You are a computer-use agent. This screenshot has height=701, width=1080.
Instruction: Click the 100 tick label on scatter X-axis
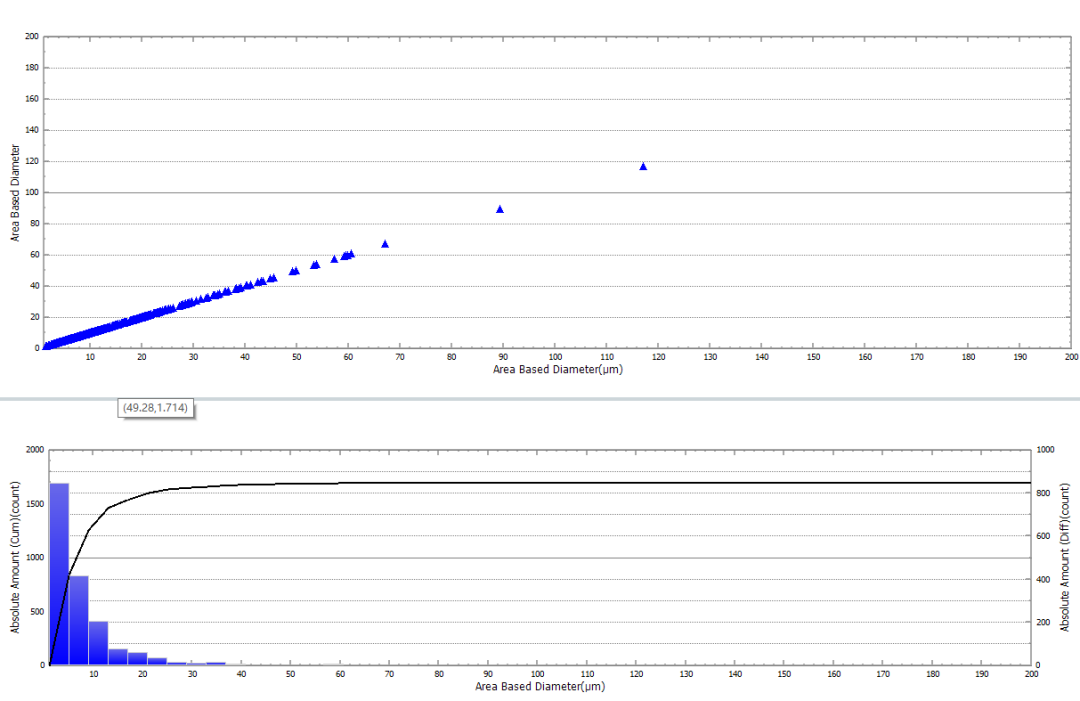pos(555,357)
